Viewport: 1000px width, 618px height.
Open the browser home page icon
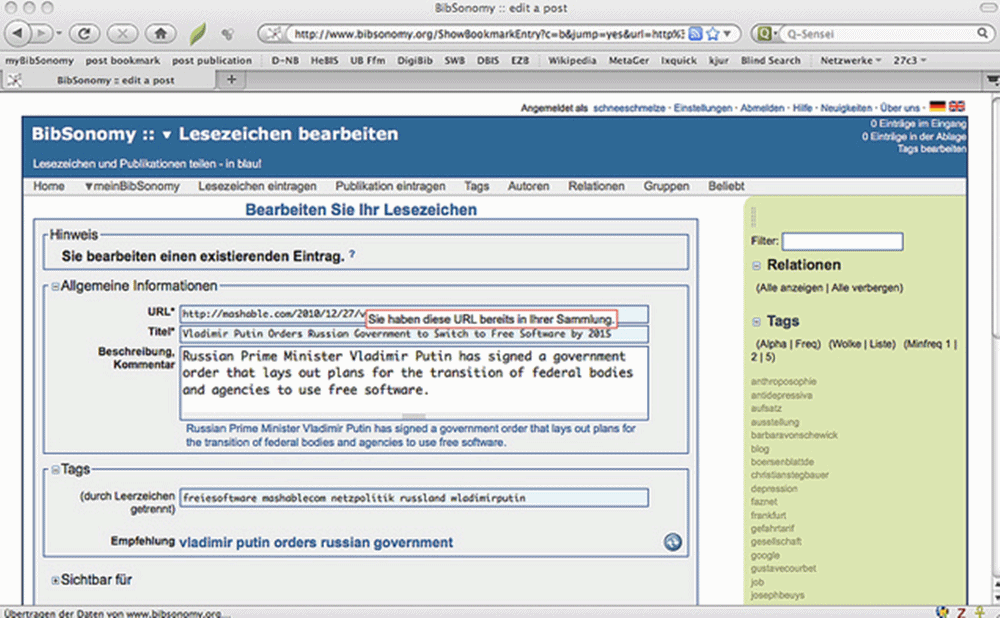pyautogui.click(x=161, y=33)
